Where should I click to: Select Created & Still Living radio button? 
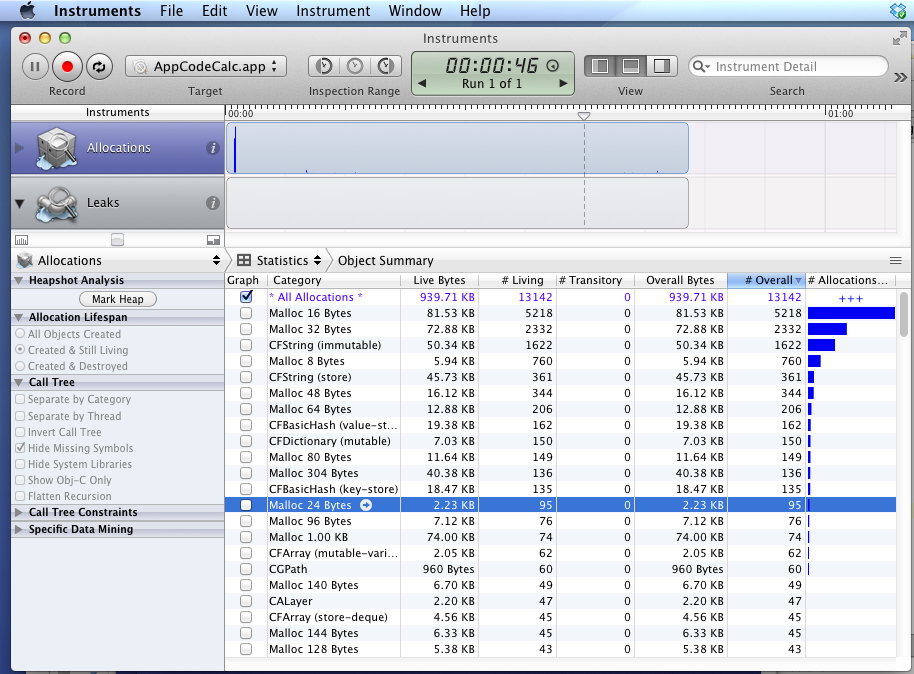pos(20,350)
